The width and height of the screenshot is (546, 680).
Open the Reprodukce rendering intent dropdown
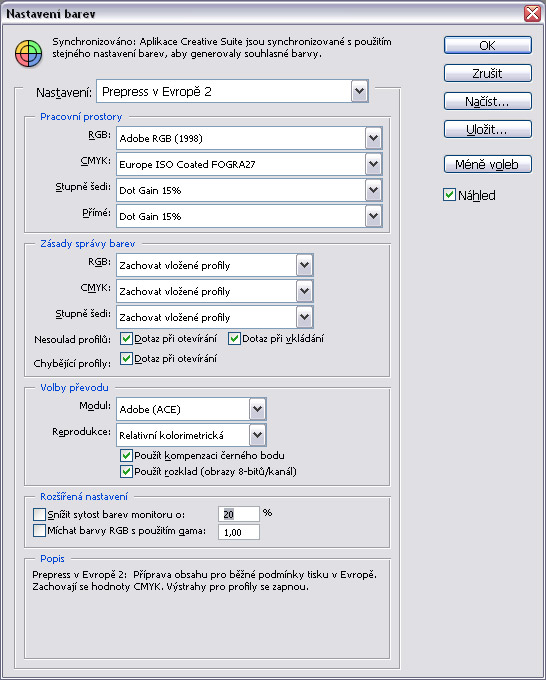191,435
